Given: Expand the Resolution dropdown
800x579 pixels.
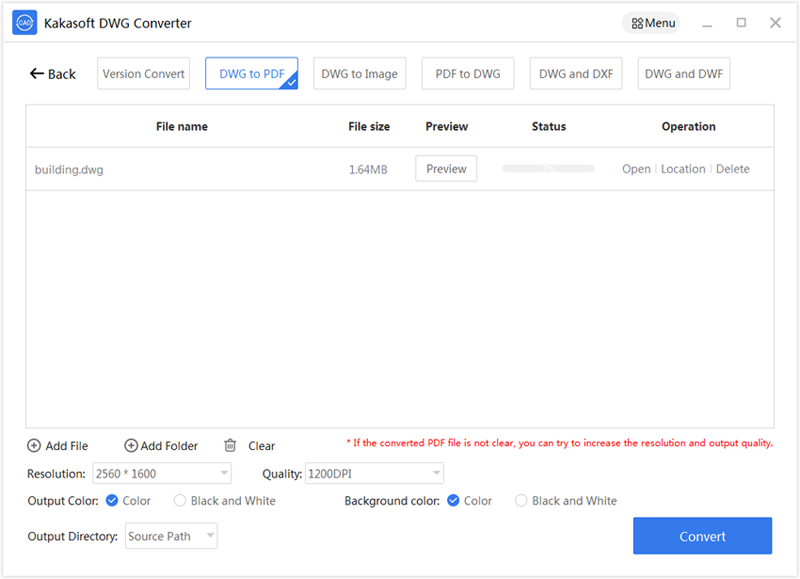Looking at the screenshot, I should click(162, 473).
